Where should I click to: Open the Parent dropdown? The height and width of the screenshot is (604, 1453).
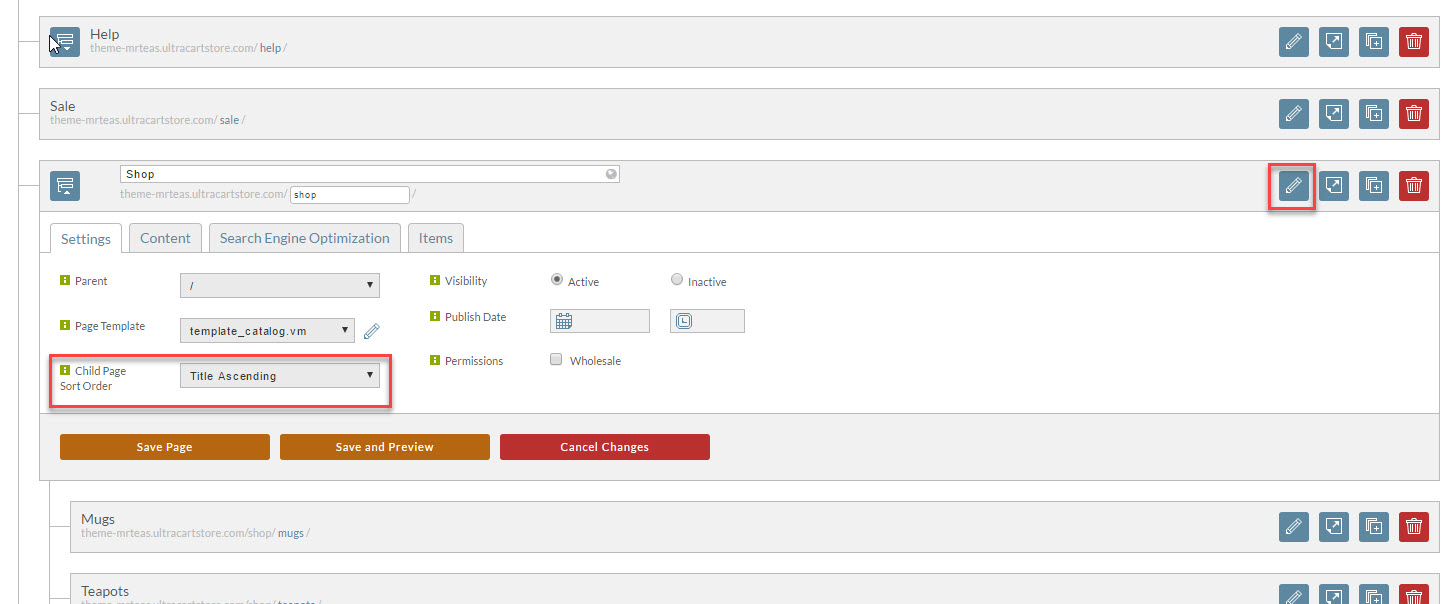point(280,286)
